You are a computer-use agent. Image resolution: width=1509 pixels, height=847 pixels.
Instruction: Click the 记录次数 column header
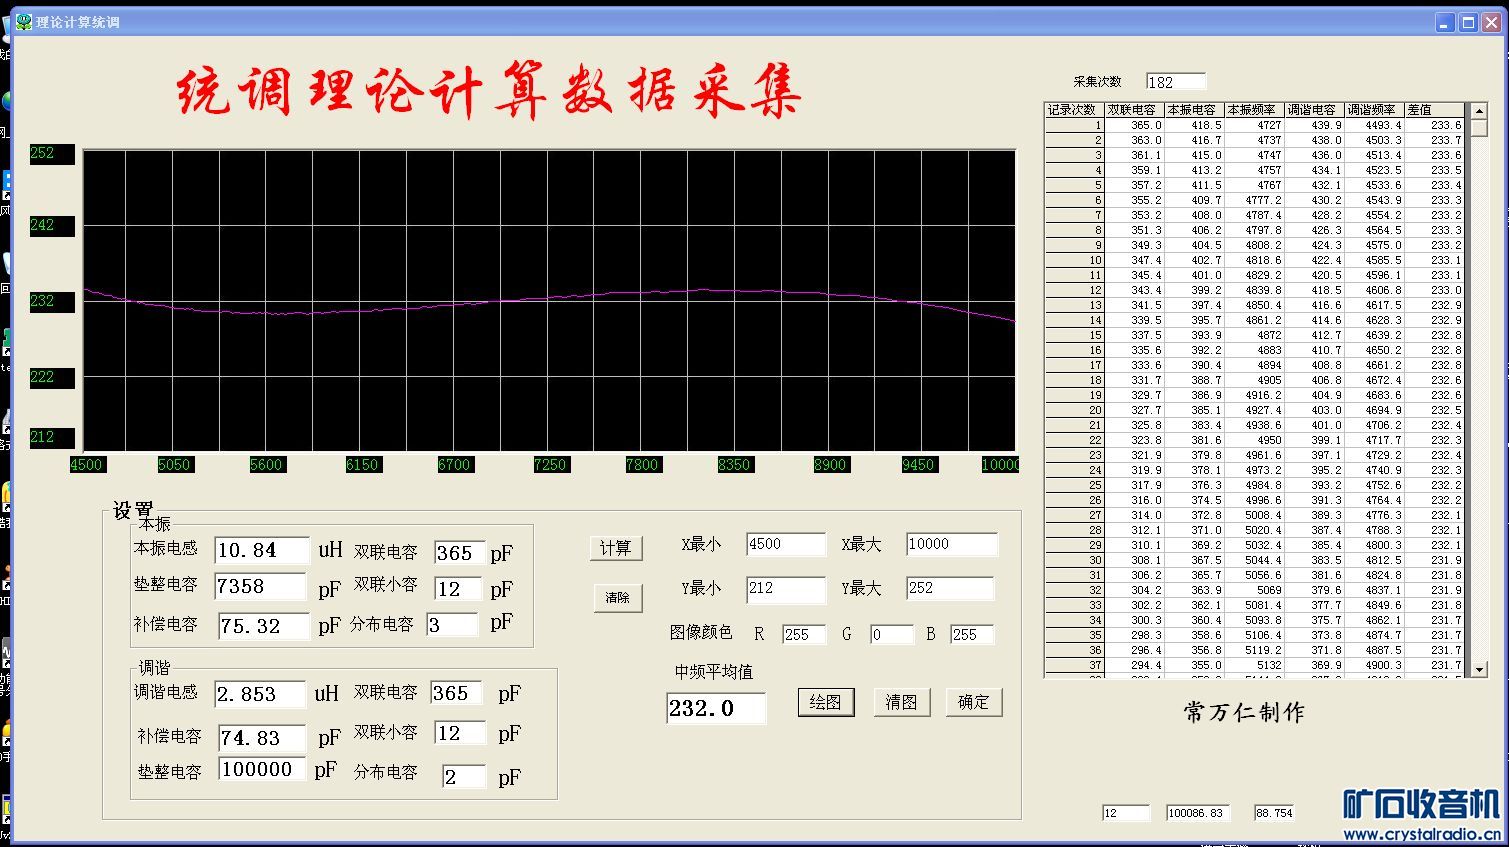pos(1074,110)
